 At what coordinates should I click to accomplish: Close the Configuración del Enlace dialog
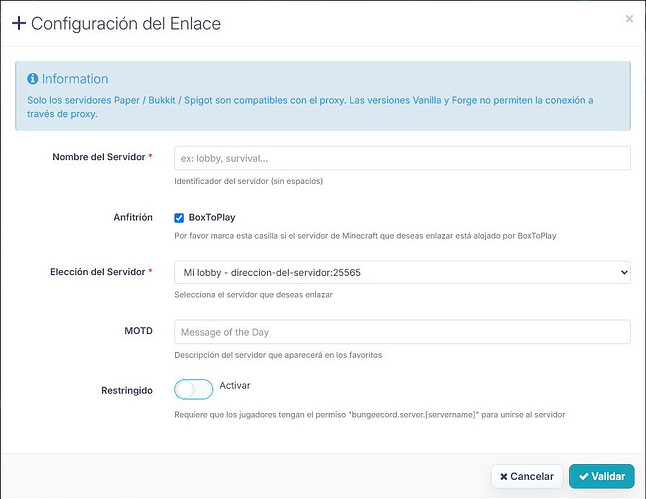(629, 19)
